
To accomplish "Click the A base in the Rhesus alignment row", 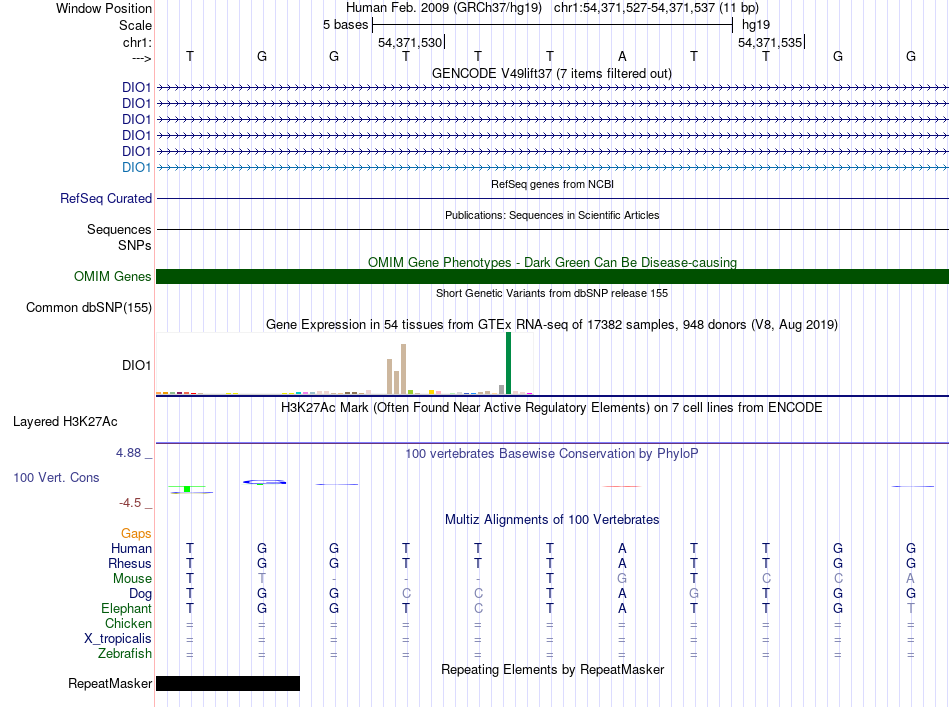I will pos(622,563).
